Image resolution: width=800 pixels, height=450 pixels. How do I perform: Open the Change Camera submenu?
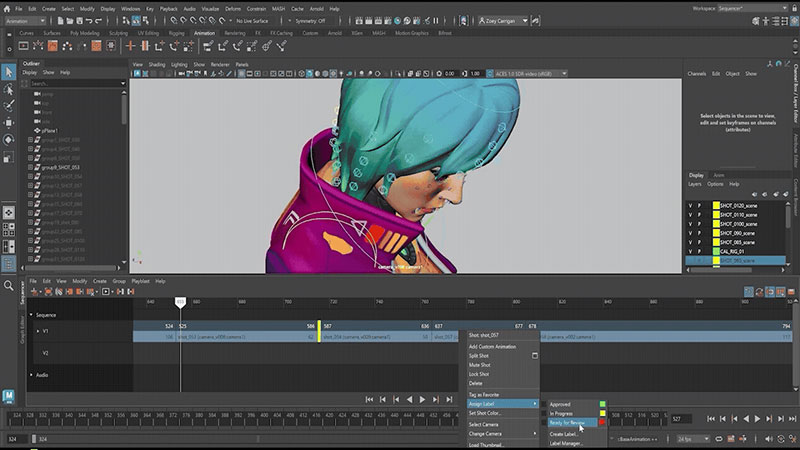(503, 434)
